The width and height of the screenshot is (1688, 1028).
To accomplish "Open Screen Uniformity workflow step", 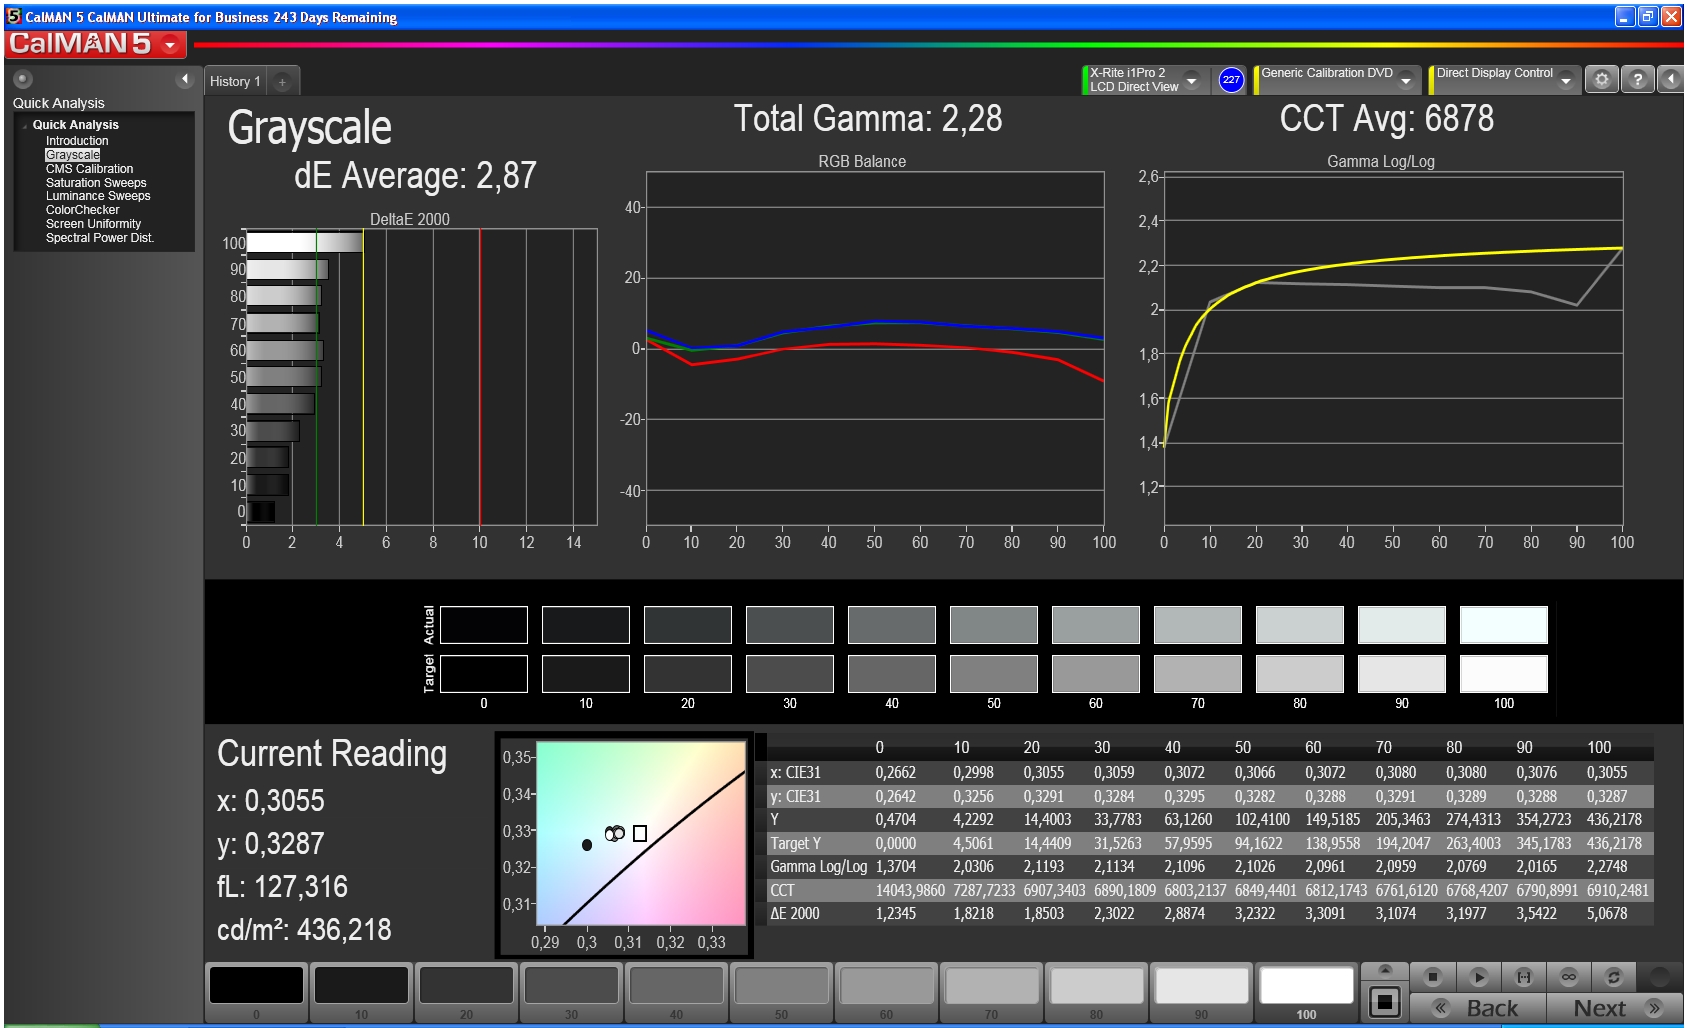I will (93, 224).
